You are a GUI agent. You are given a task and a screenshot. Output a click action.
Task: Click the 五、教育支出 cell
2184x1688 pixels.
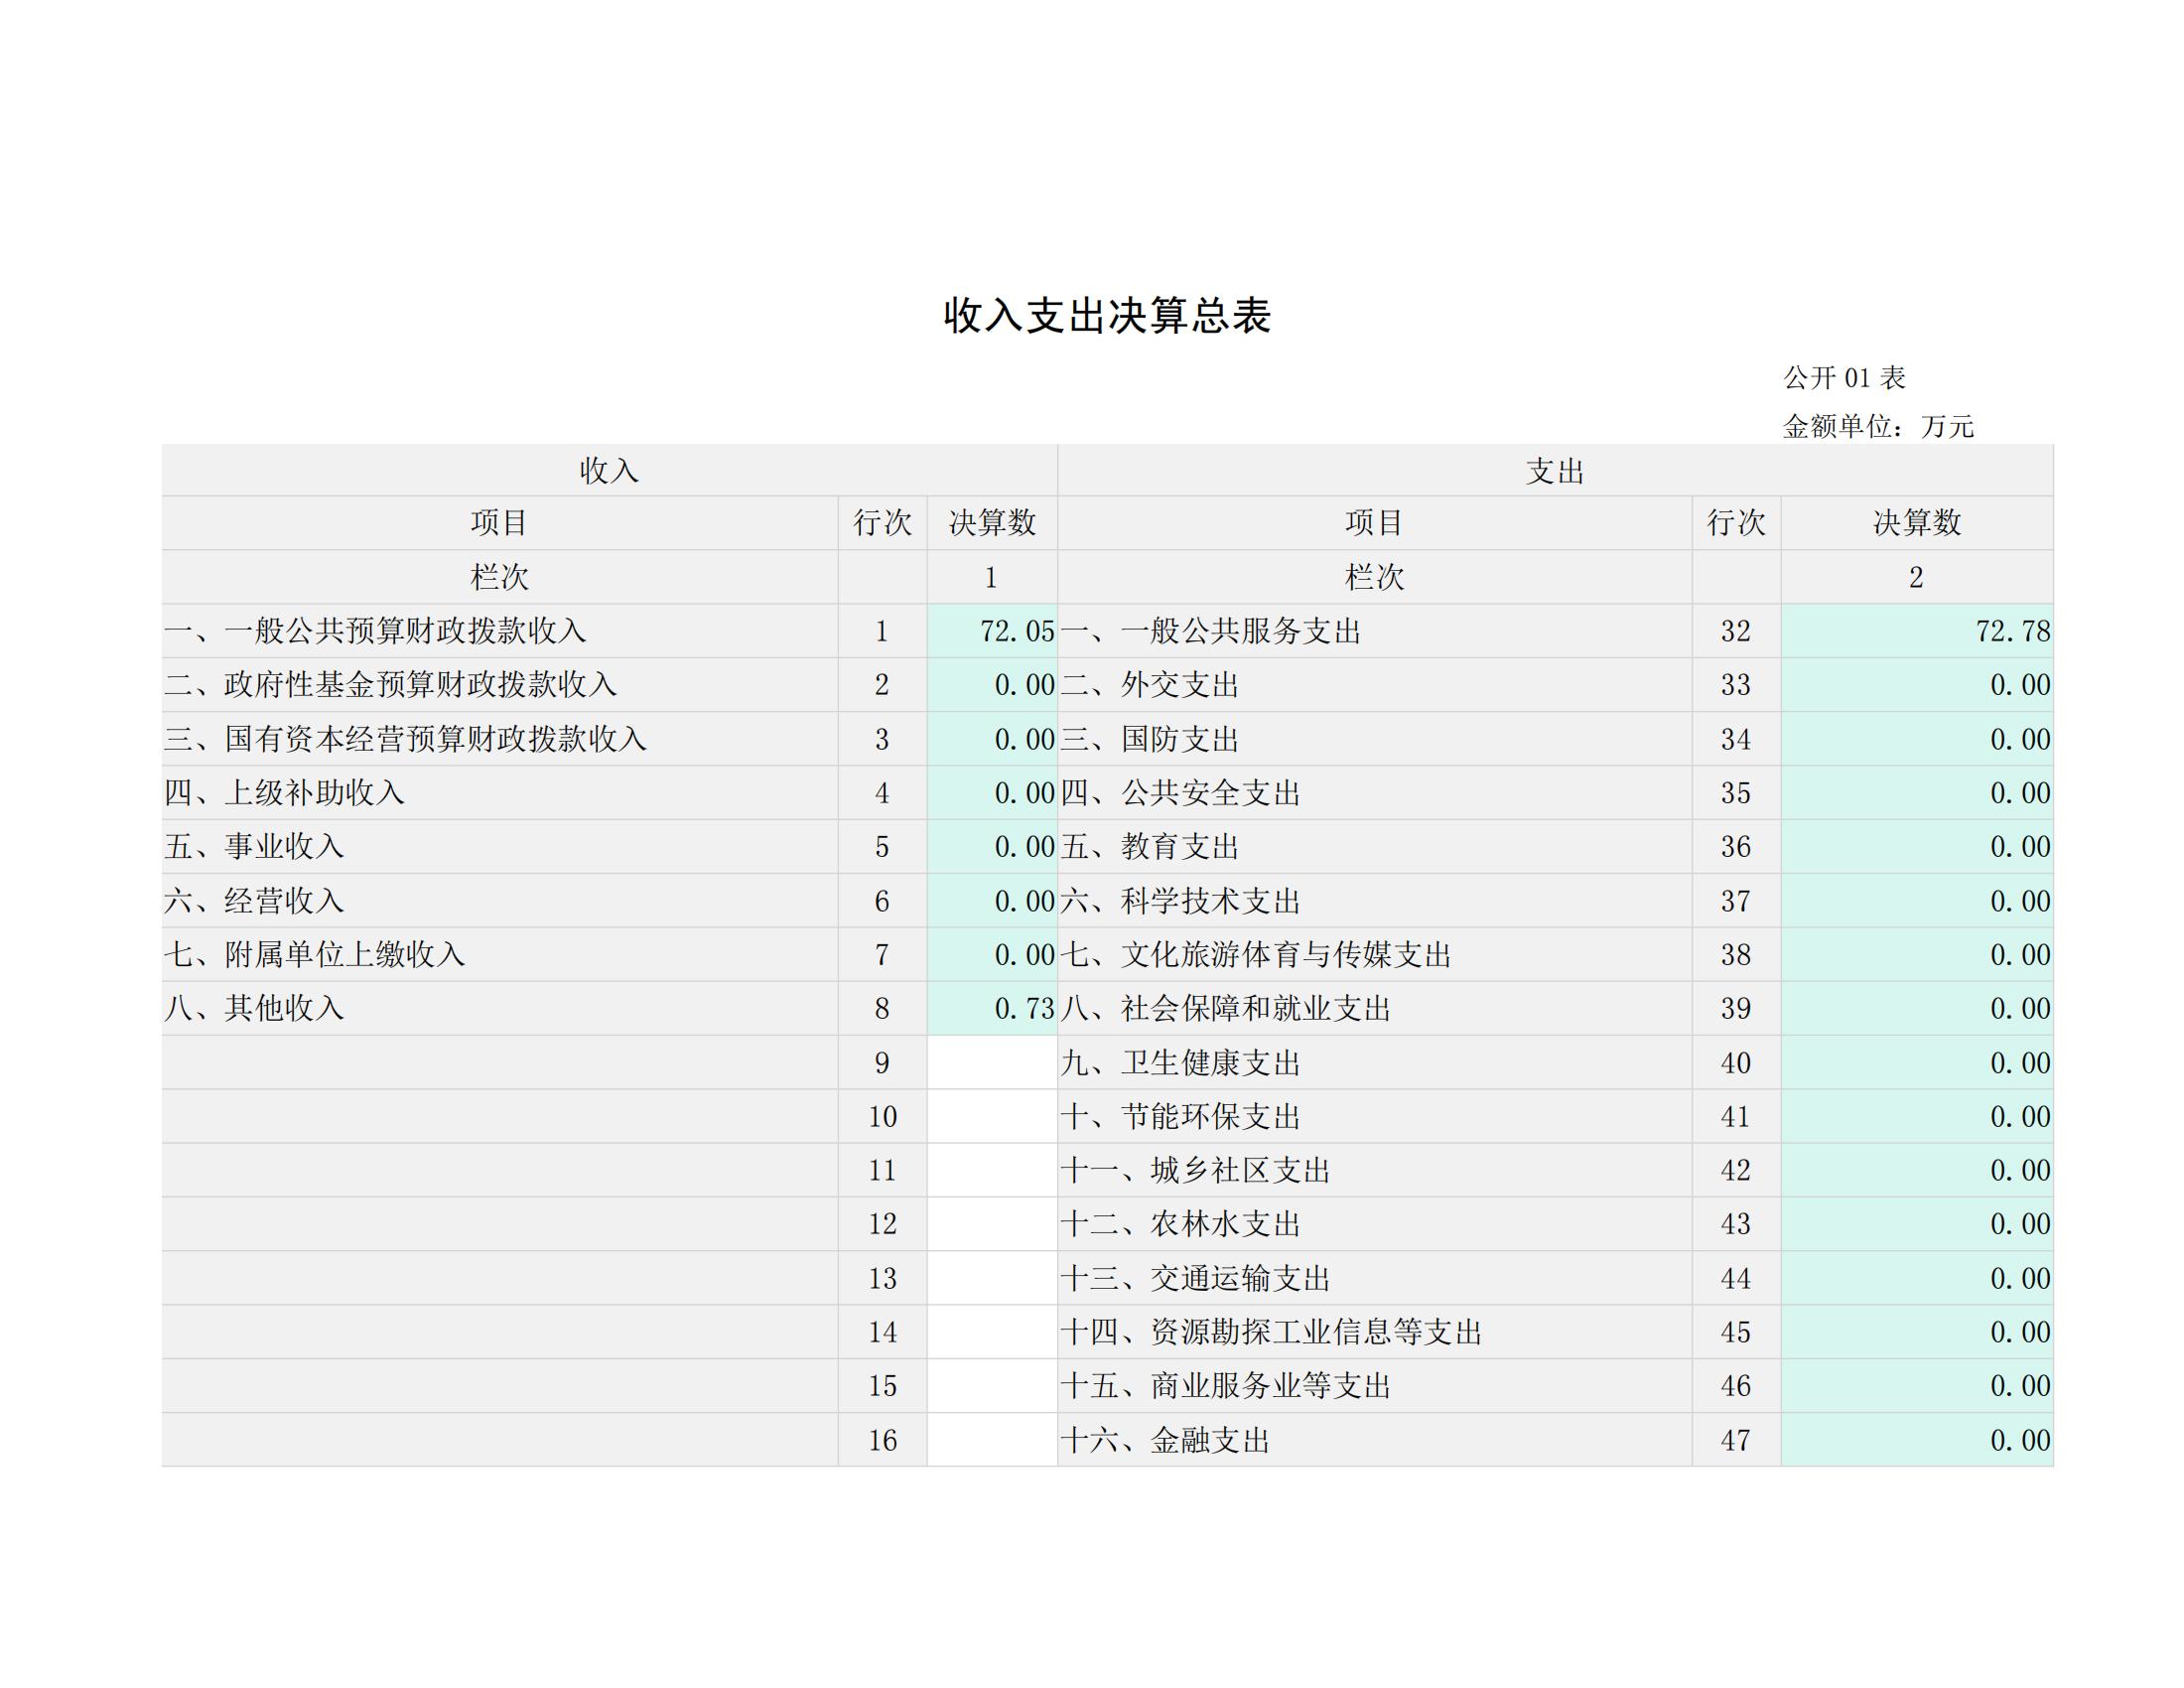pos(1375,847)
